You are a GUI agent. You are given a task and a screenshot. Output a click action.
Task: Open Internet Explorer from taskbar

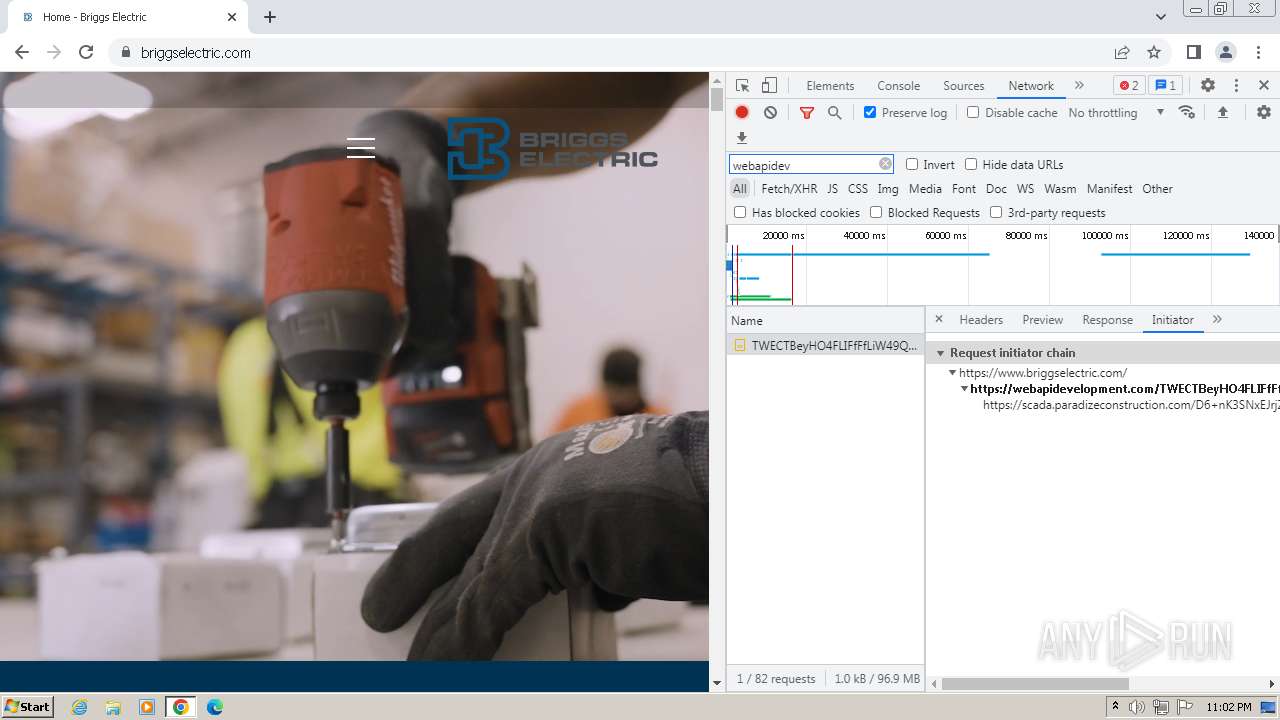79,707
